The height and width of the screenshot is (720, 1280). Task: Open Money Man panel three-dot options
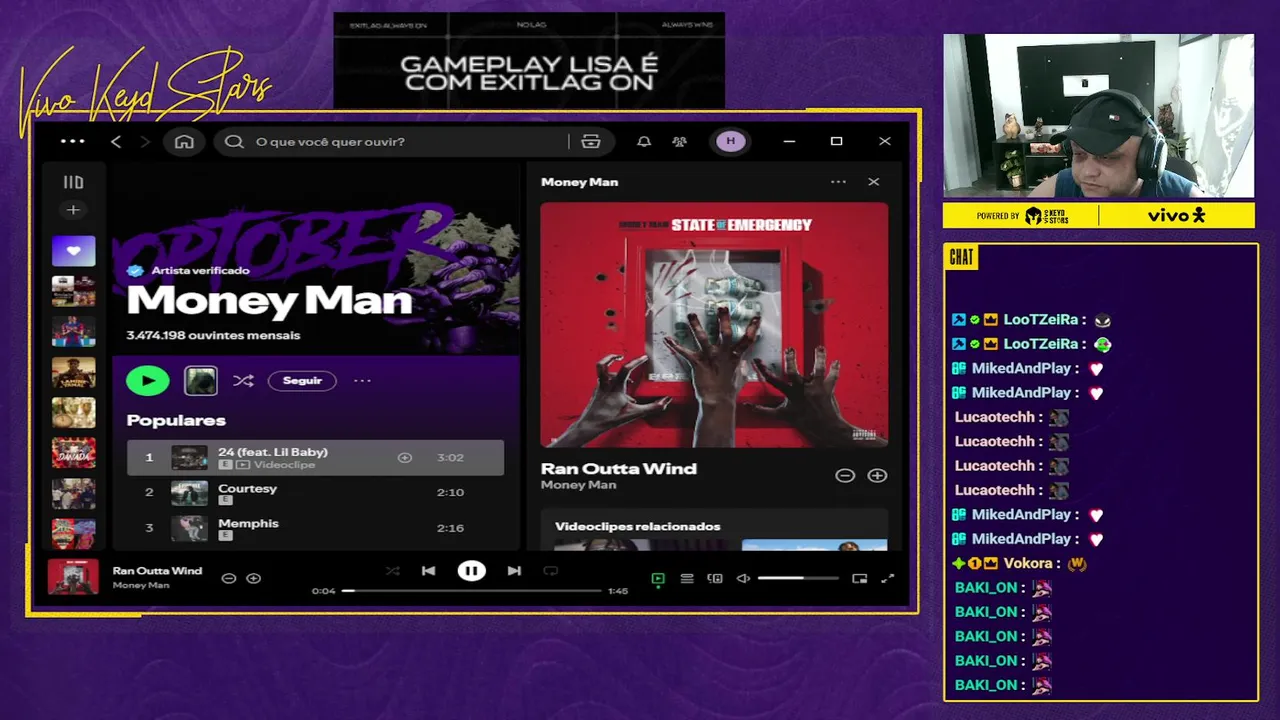838,182
